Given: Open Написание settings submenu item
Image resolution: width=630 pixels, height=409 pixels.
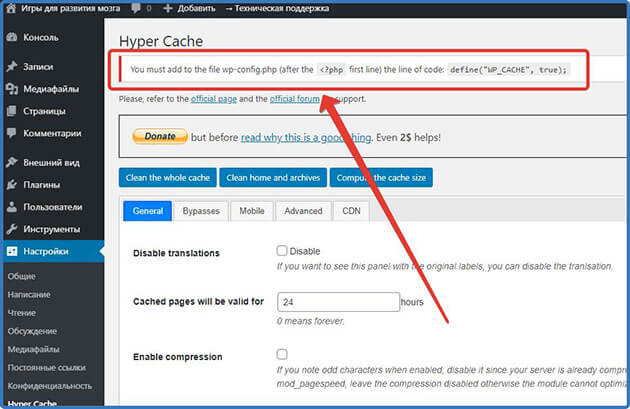Looking at the screenshot, I should click(29, 294).
